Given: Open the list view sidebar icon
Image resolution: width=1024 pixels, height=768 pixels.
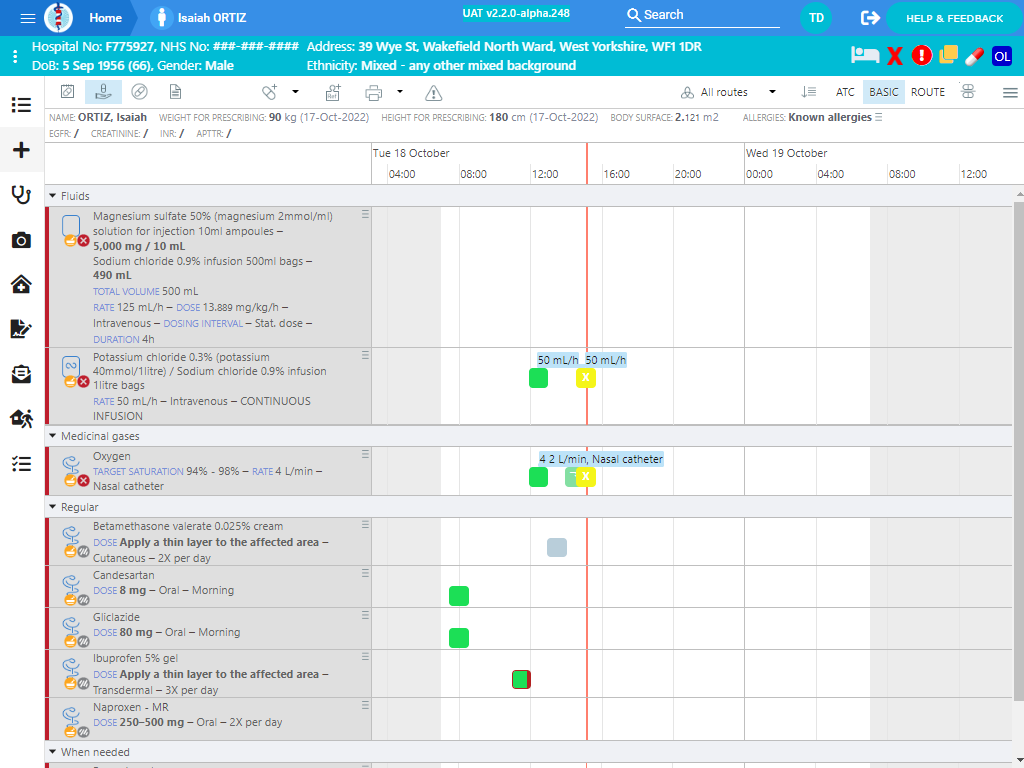Looking at the screenshot, I should click(x=22, y=104).
